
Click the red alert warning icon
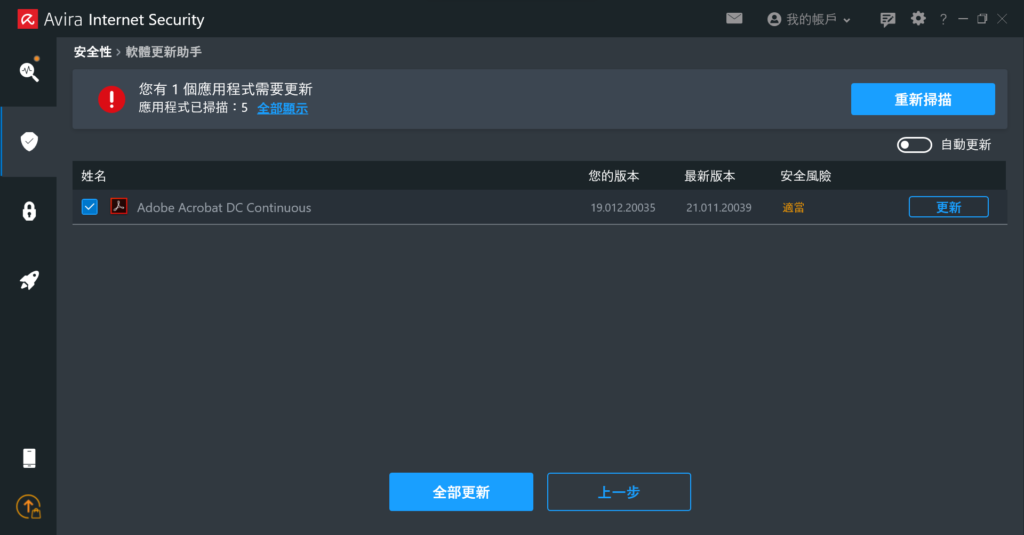click(x=112, y=99)
